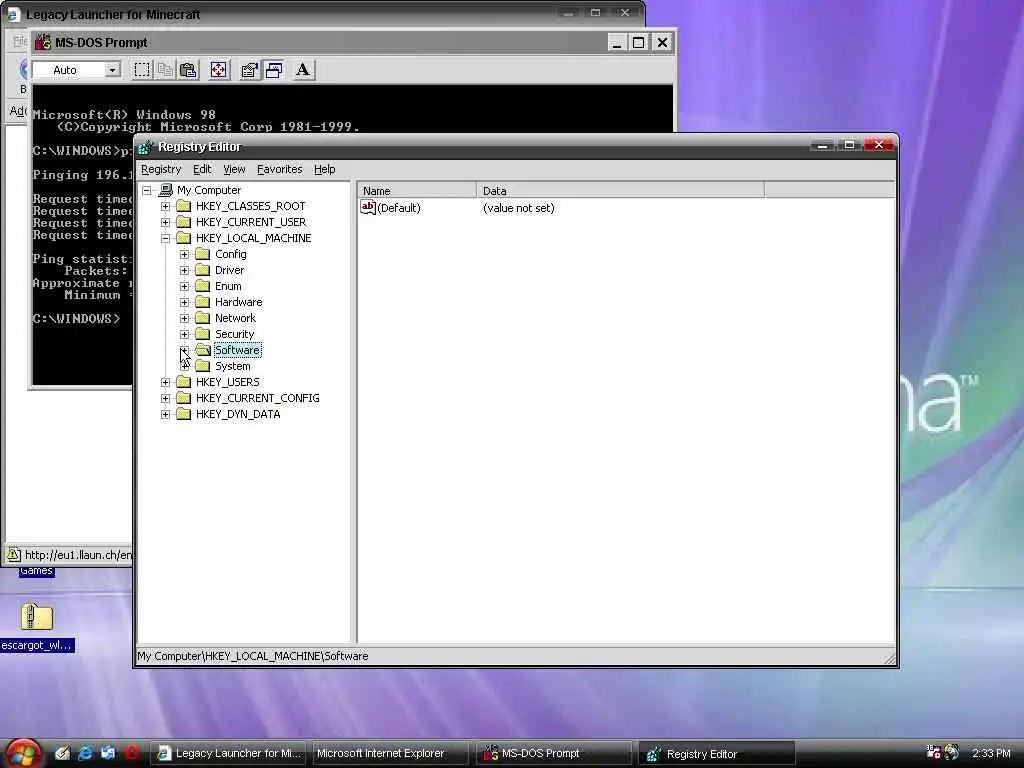Image resolution: width=1024 pixels, height=768 pixels.
Task: Expand the HKEY_DYN_DATA key
Action: click(x=165, y=414)
